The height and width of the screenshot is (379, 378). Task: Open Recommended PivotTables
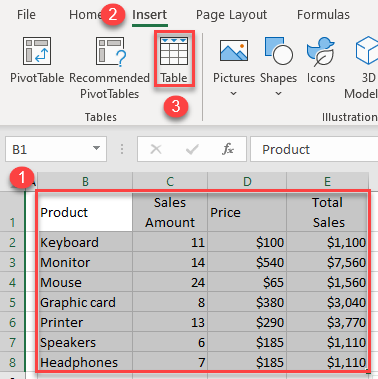tap(109, 68)
